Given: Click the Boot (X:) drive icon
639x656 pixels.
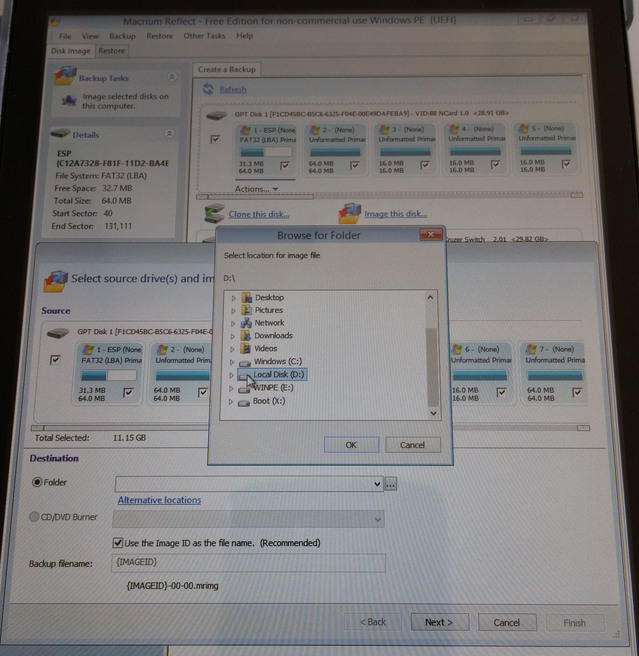Looking at the screenshot, I should [x=244, y=402].
